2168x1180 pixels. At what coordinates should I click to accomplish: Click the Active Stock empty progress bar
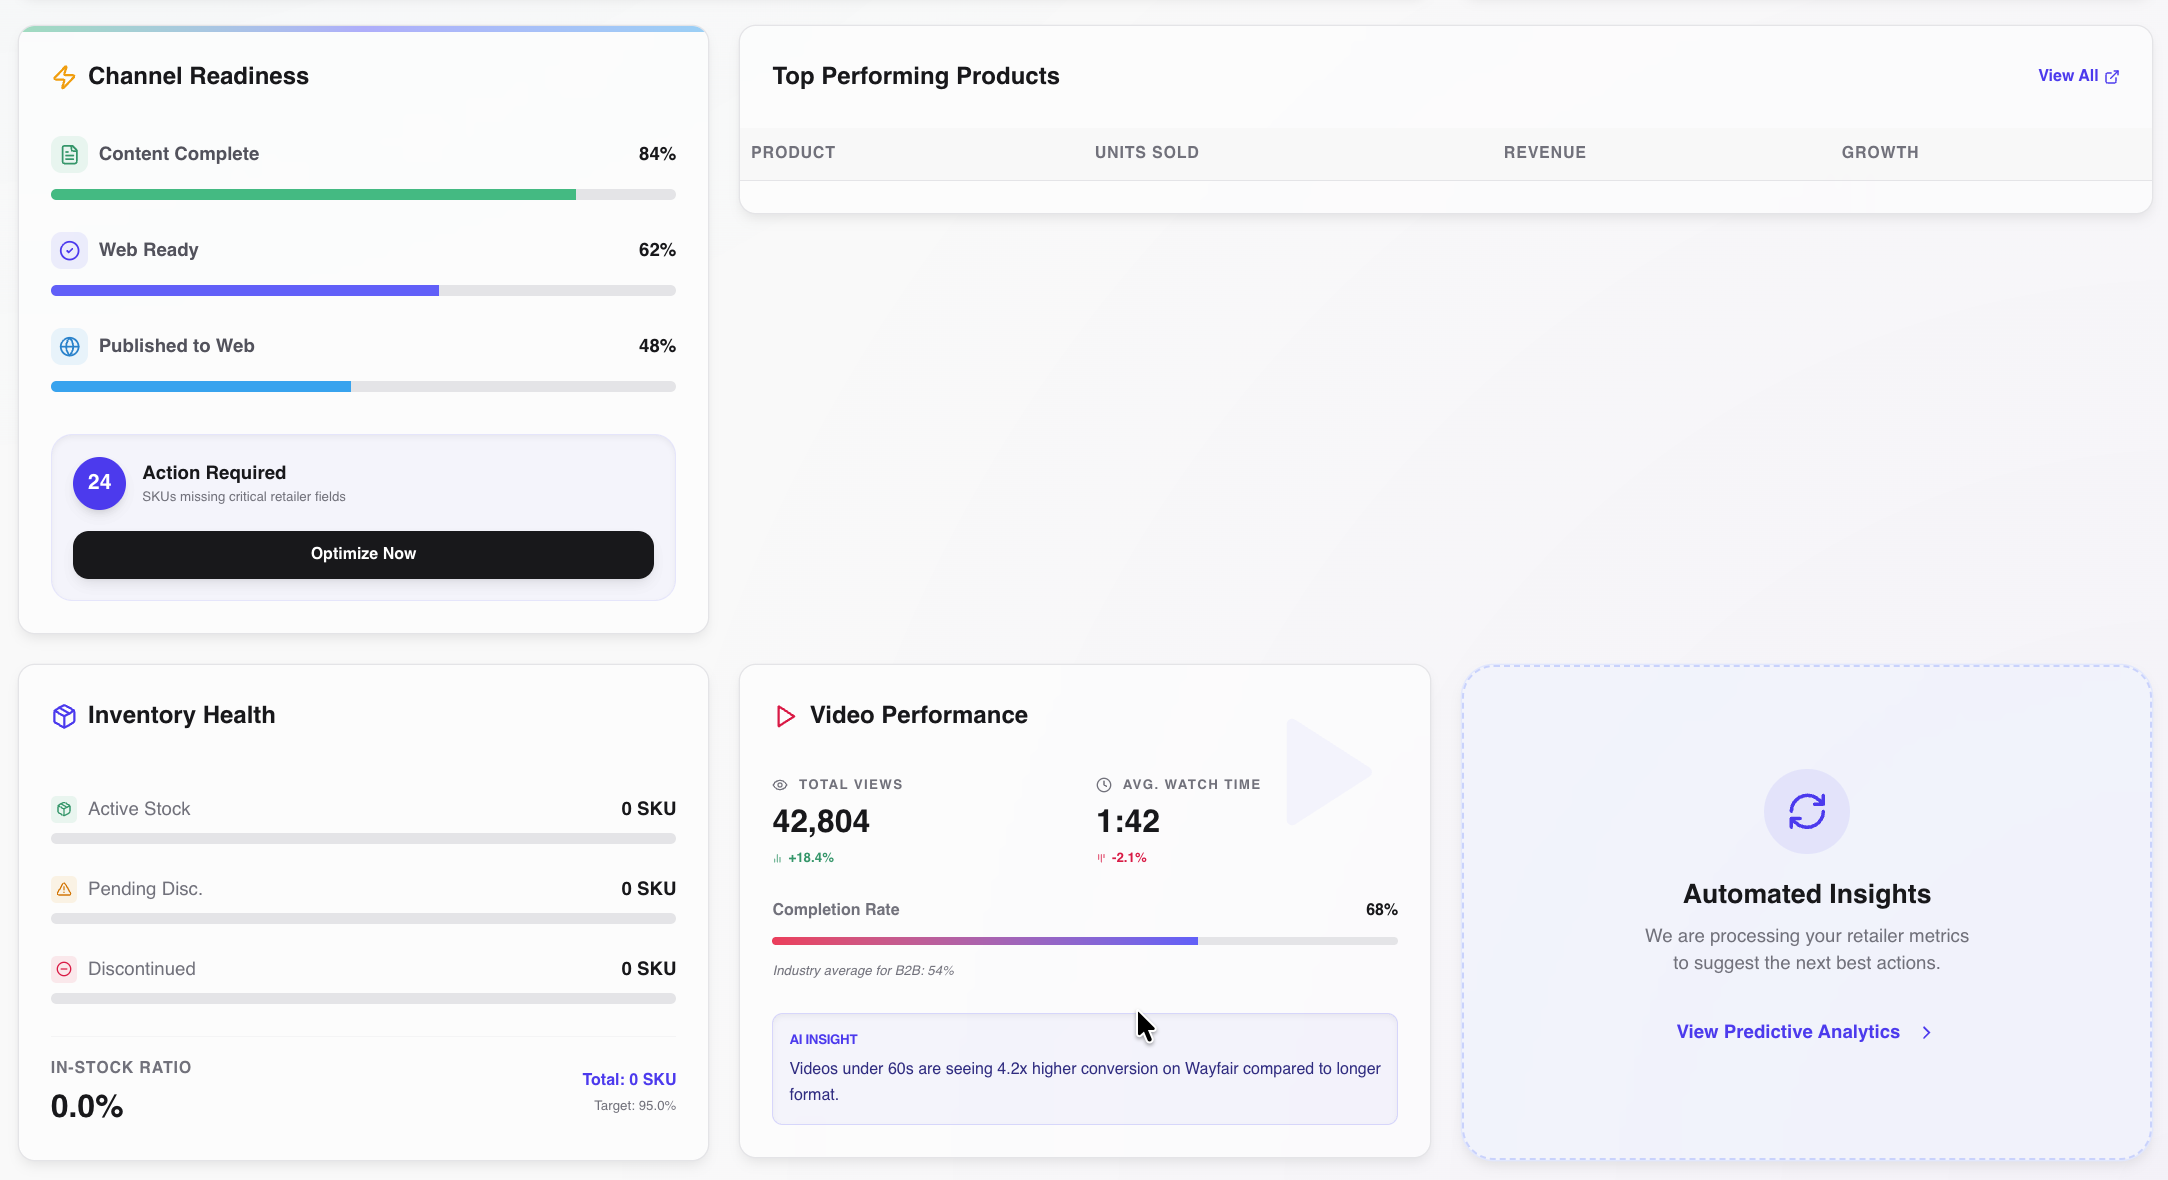click(363, 839)
